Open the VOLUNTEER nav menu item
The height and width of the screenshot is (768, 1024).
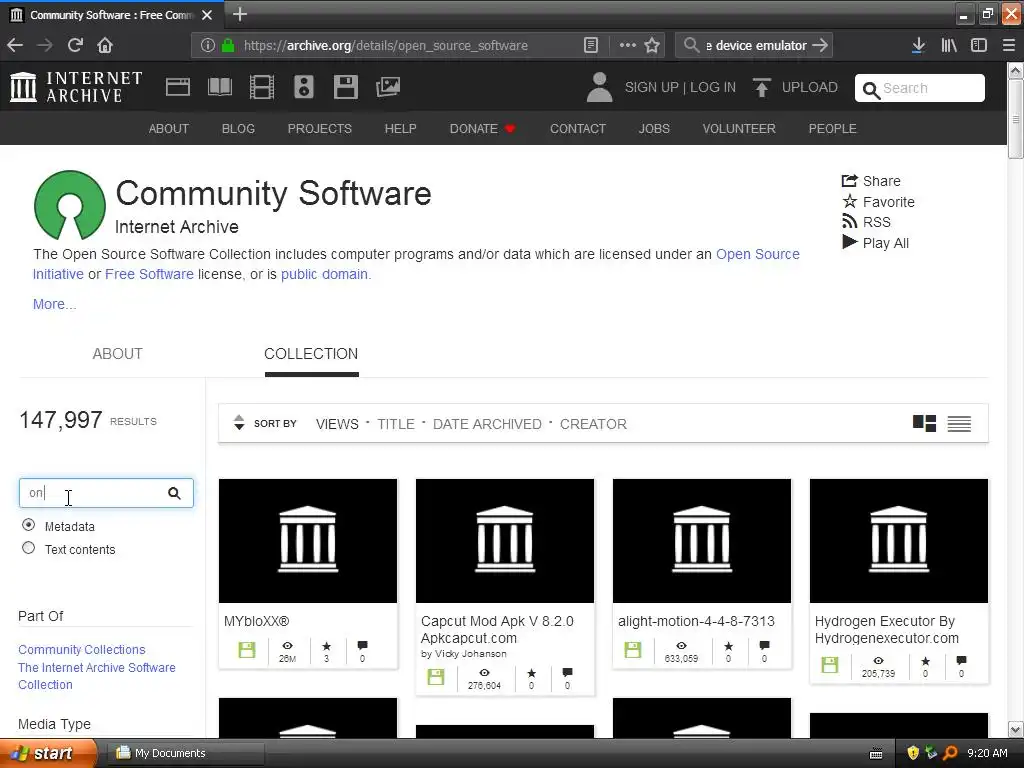pyautogui.click(x=739, y=129)
